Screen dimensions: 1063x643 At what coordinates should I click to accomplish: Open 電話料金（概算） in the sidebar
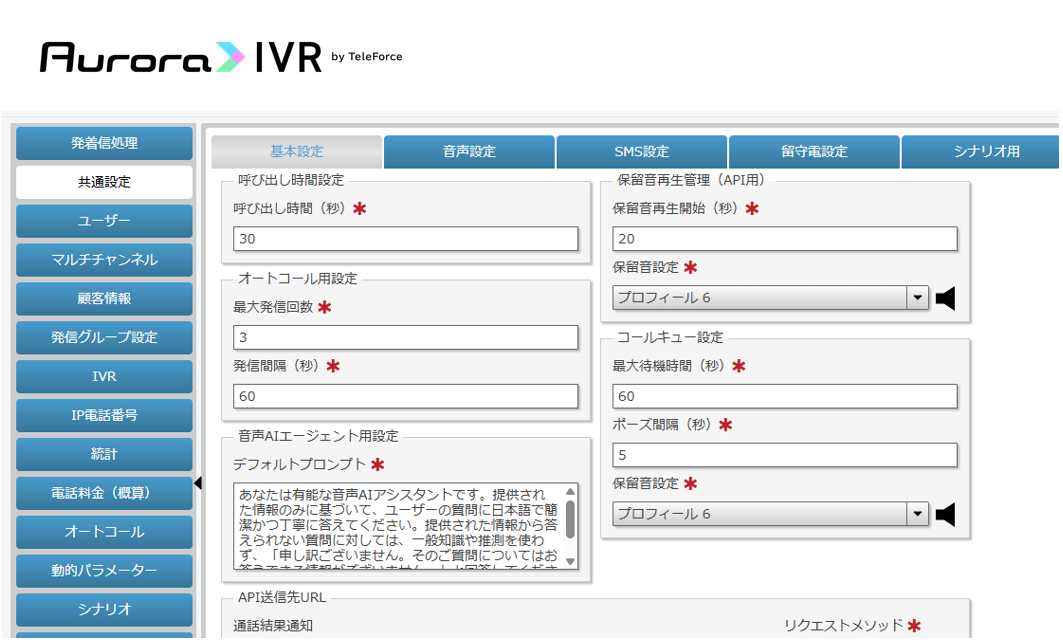(x=104, y=493)
